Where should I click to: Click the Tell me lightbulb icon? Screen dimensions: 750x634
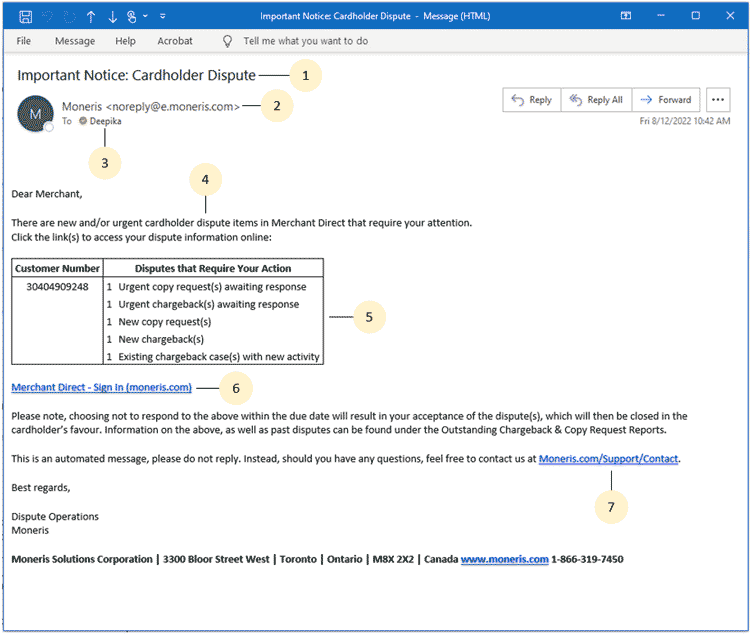pyautogui.click(x=227, y=41)
